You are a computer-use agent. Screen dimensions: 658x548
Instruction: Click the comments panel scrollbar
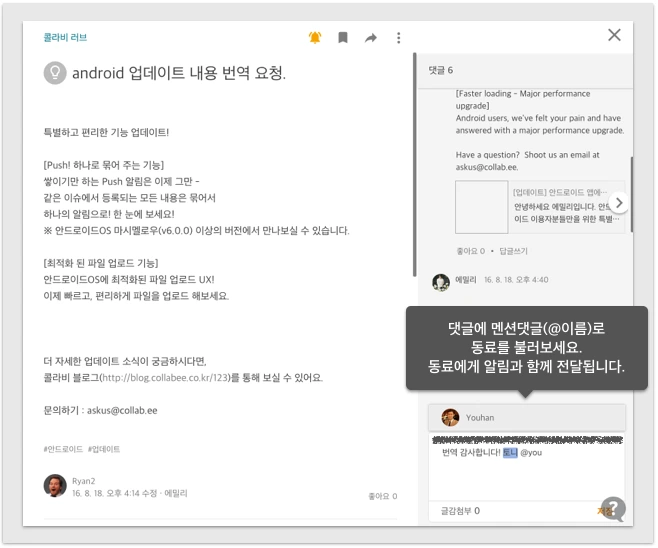tap(631, 194)
